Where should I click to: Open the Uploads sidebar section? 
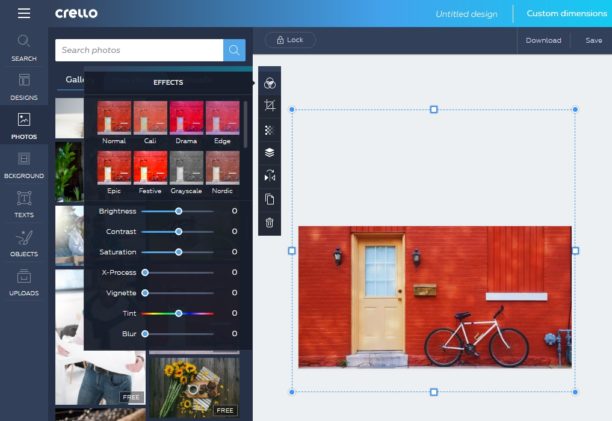[24, 283]
